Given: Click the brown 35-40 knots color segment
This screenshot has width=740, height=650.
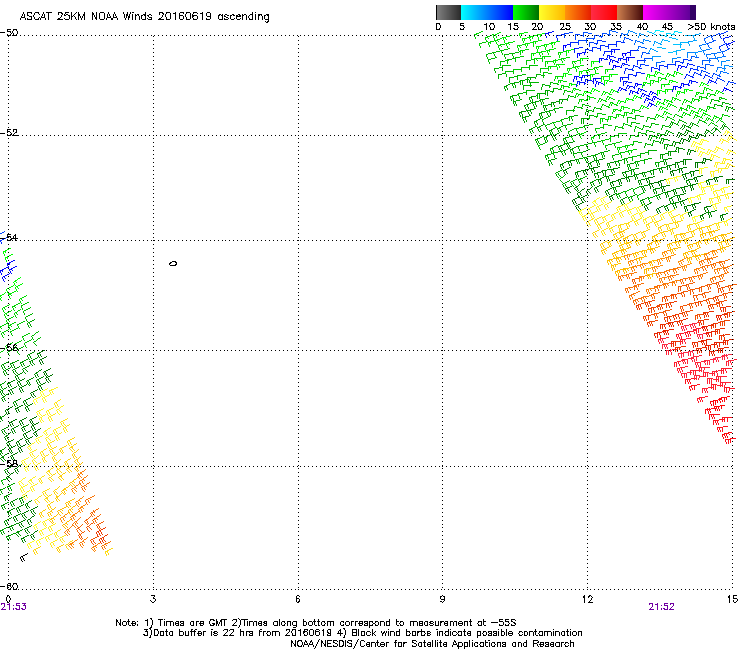Looking at the screenshot, I should [630, 12].
